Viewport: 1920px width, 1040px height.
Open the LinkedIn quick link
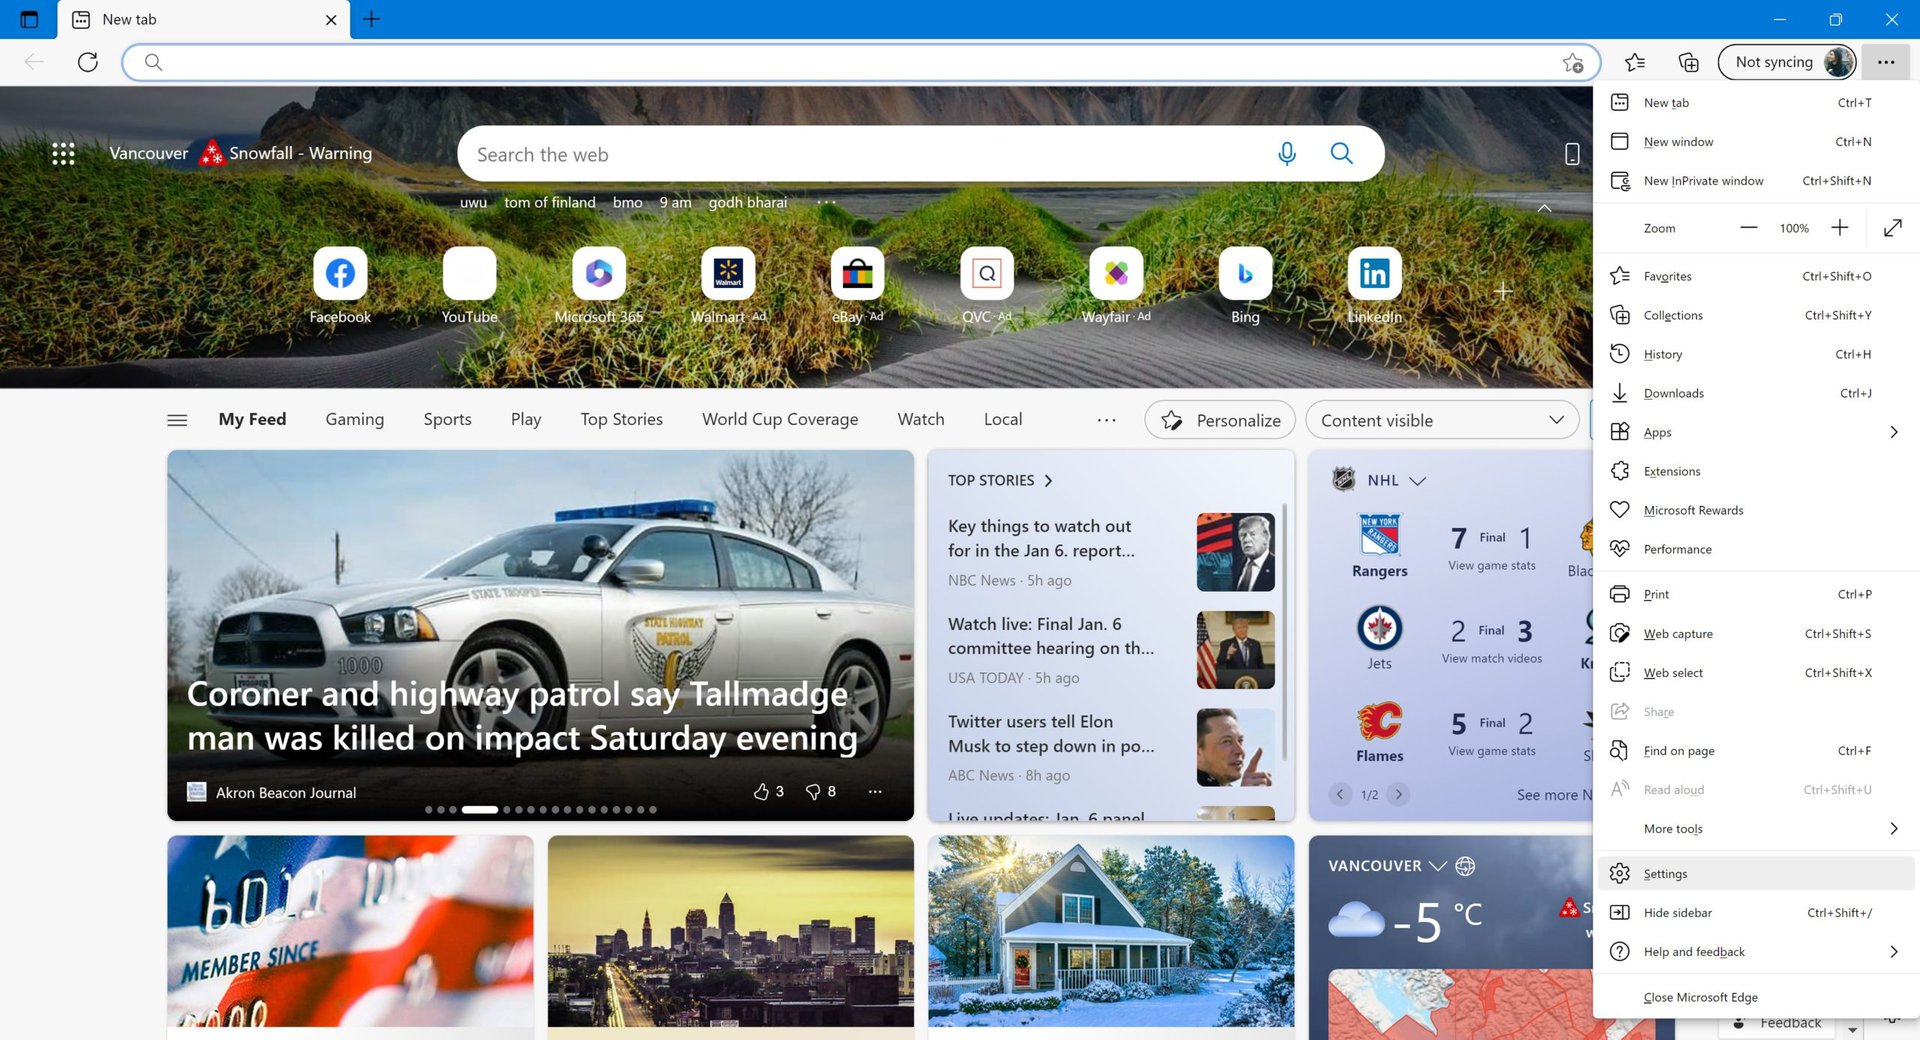coord(1374,274)
